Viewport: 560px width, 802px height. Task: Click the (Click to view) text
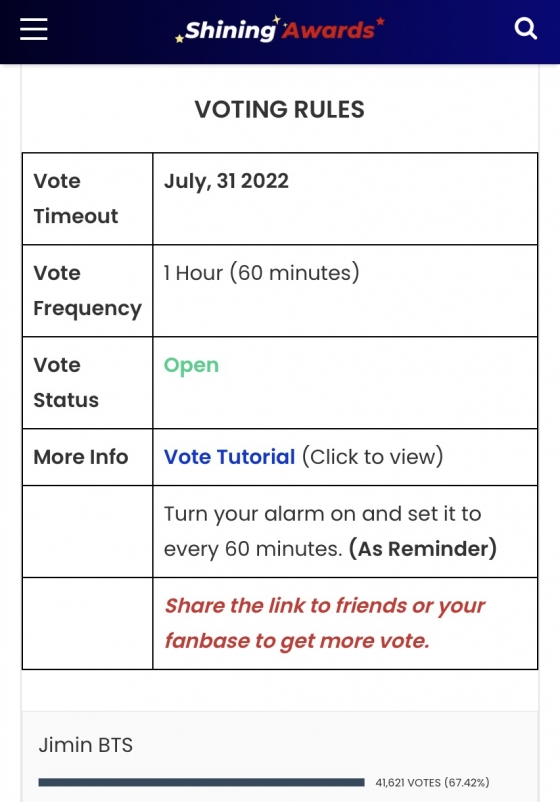click(x=372, y=457)
